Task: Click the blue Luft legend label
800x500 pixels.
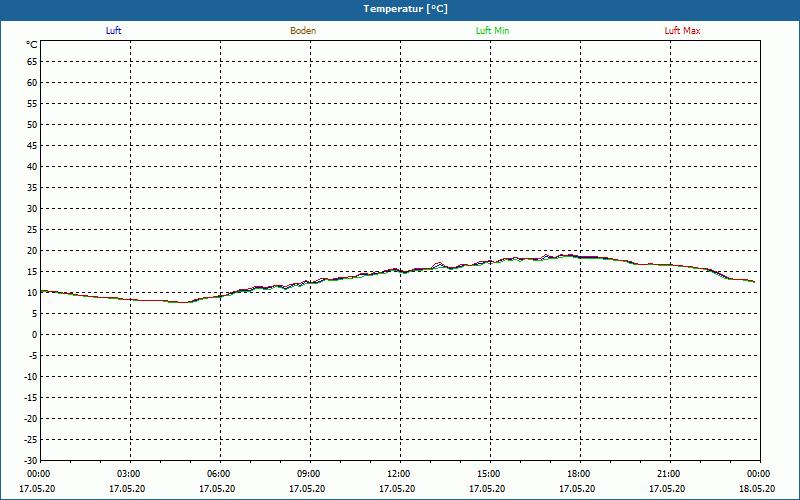Action: tap(113, 31)
